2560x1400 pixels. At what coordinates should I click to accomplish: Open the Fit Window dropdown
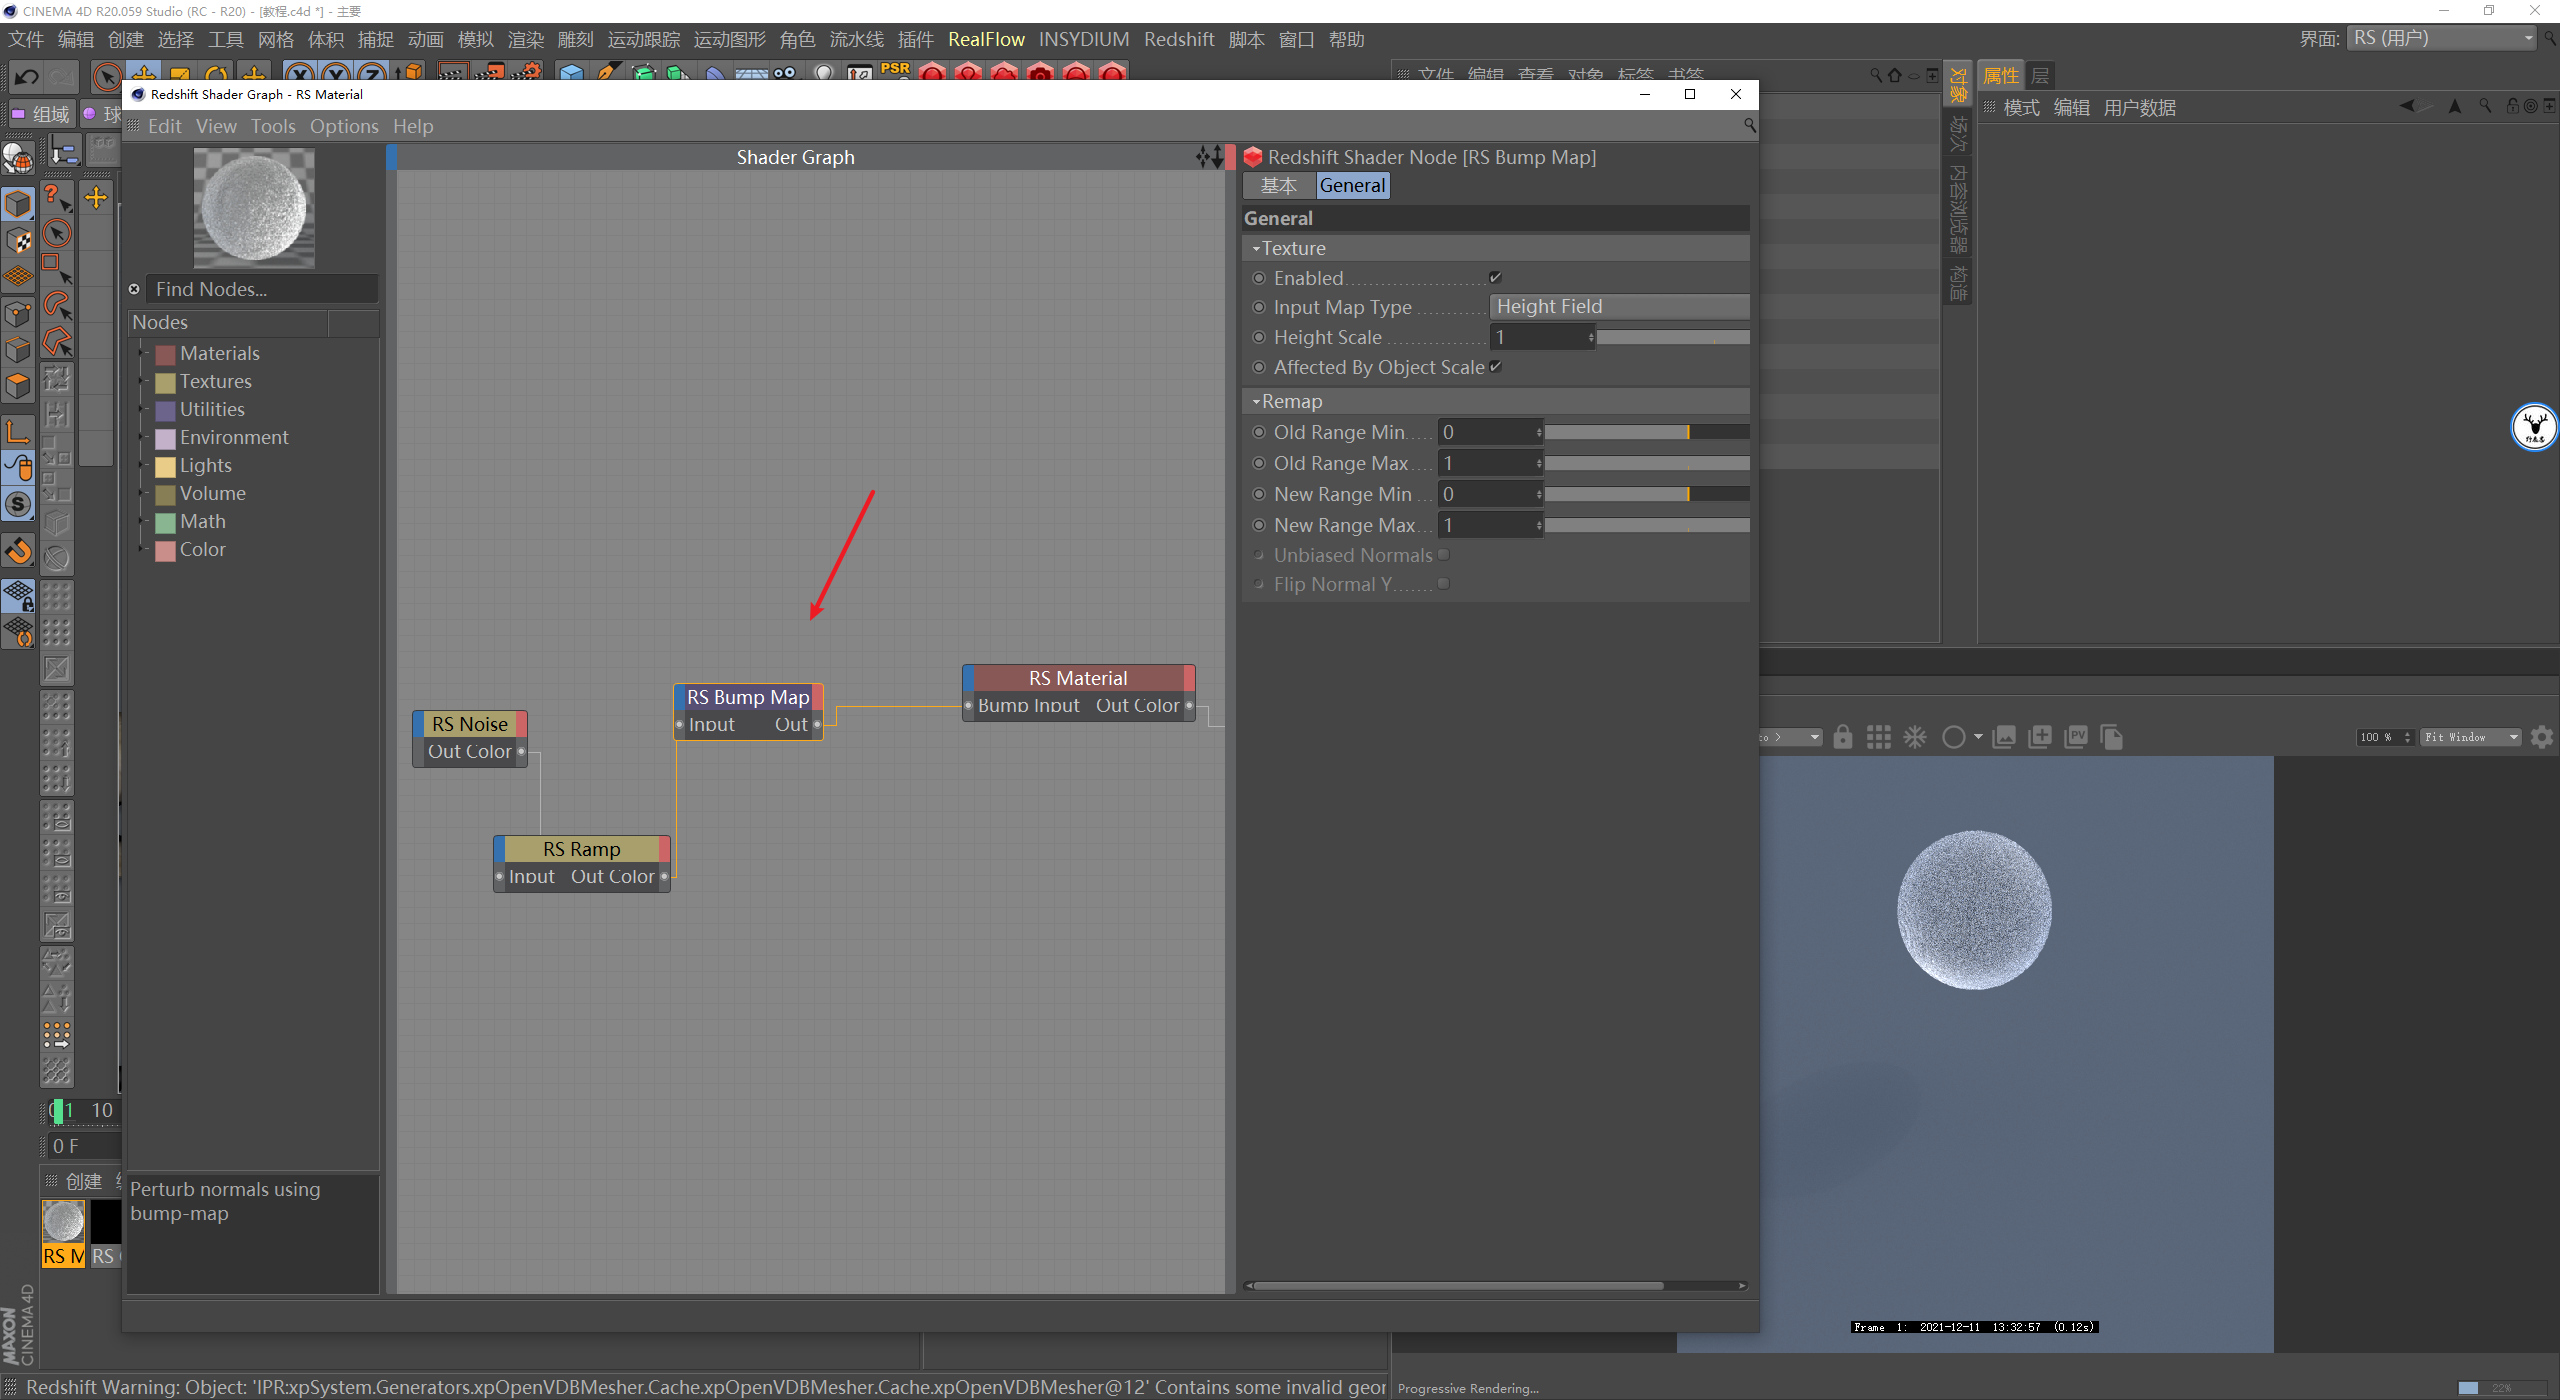pos(2469,737)
